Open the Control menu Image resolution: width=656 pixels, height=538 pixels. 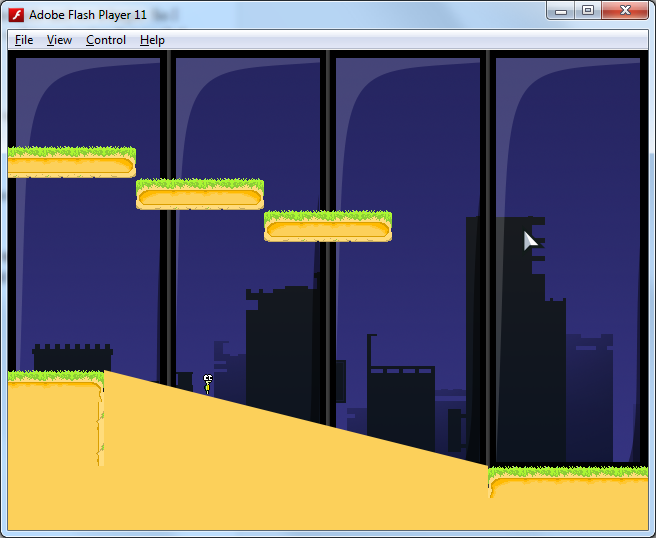(105, 40)
